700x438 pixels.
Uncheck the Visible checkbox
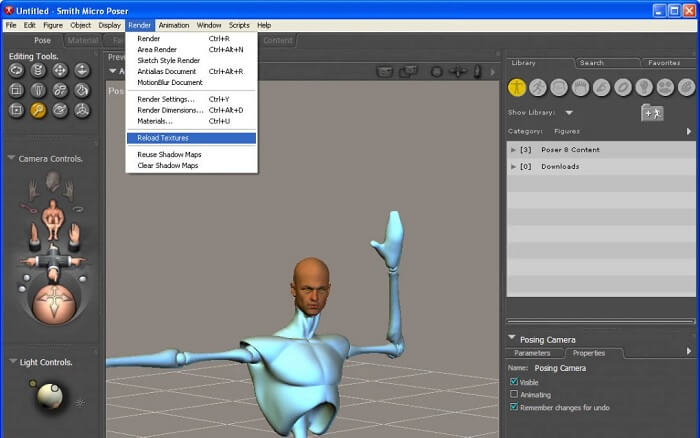[x=514, y=382]
